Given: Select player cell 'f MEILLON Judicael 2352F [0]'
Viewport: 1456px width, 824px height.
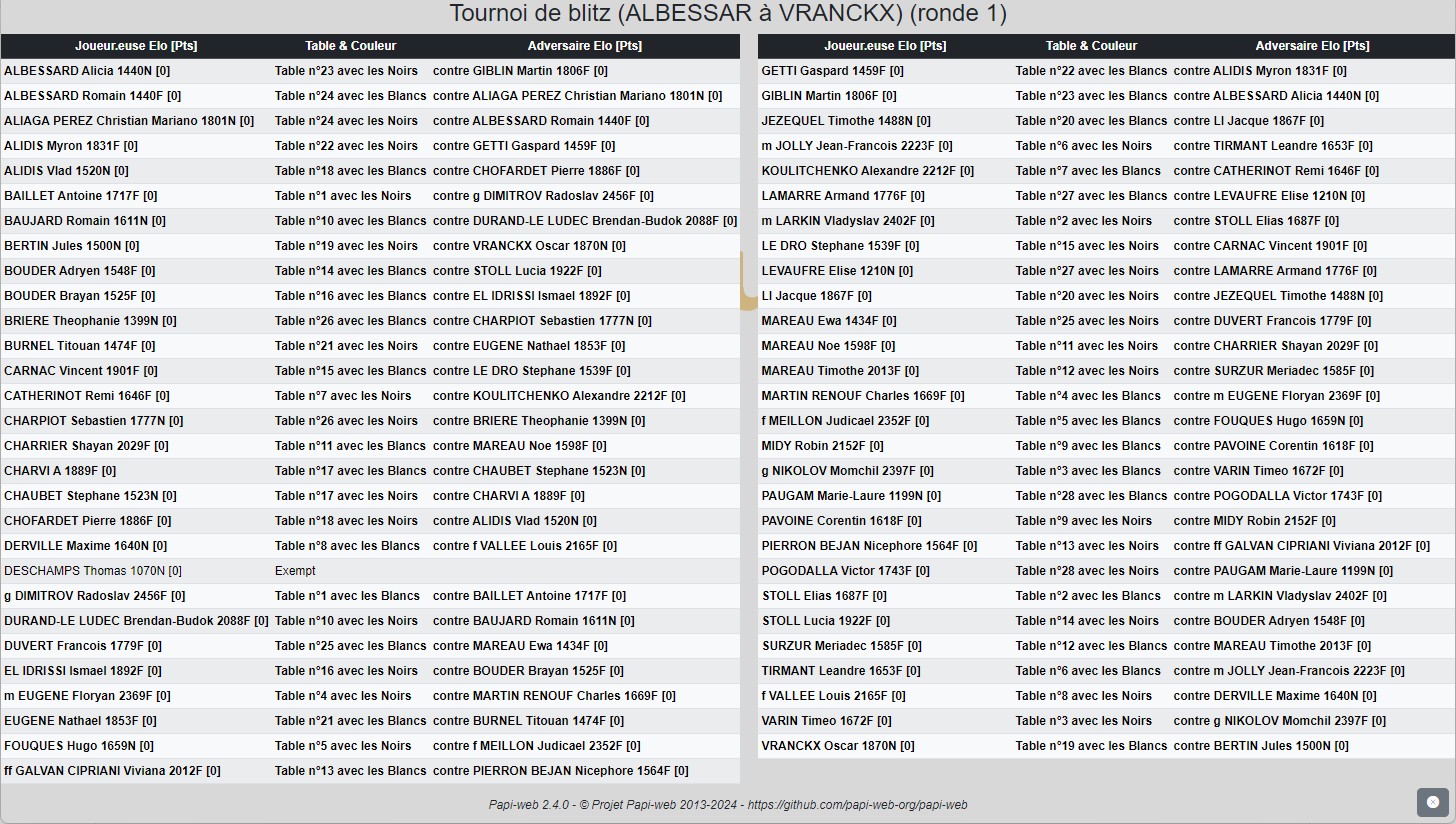Looking at the screenshot, I should click(845, 421).
